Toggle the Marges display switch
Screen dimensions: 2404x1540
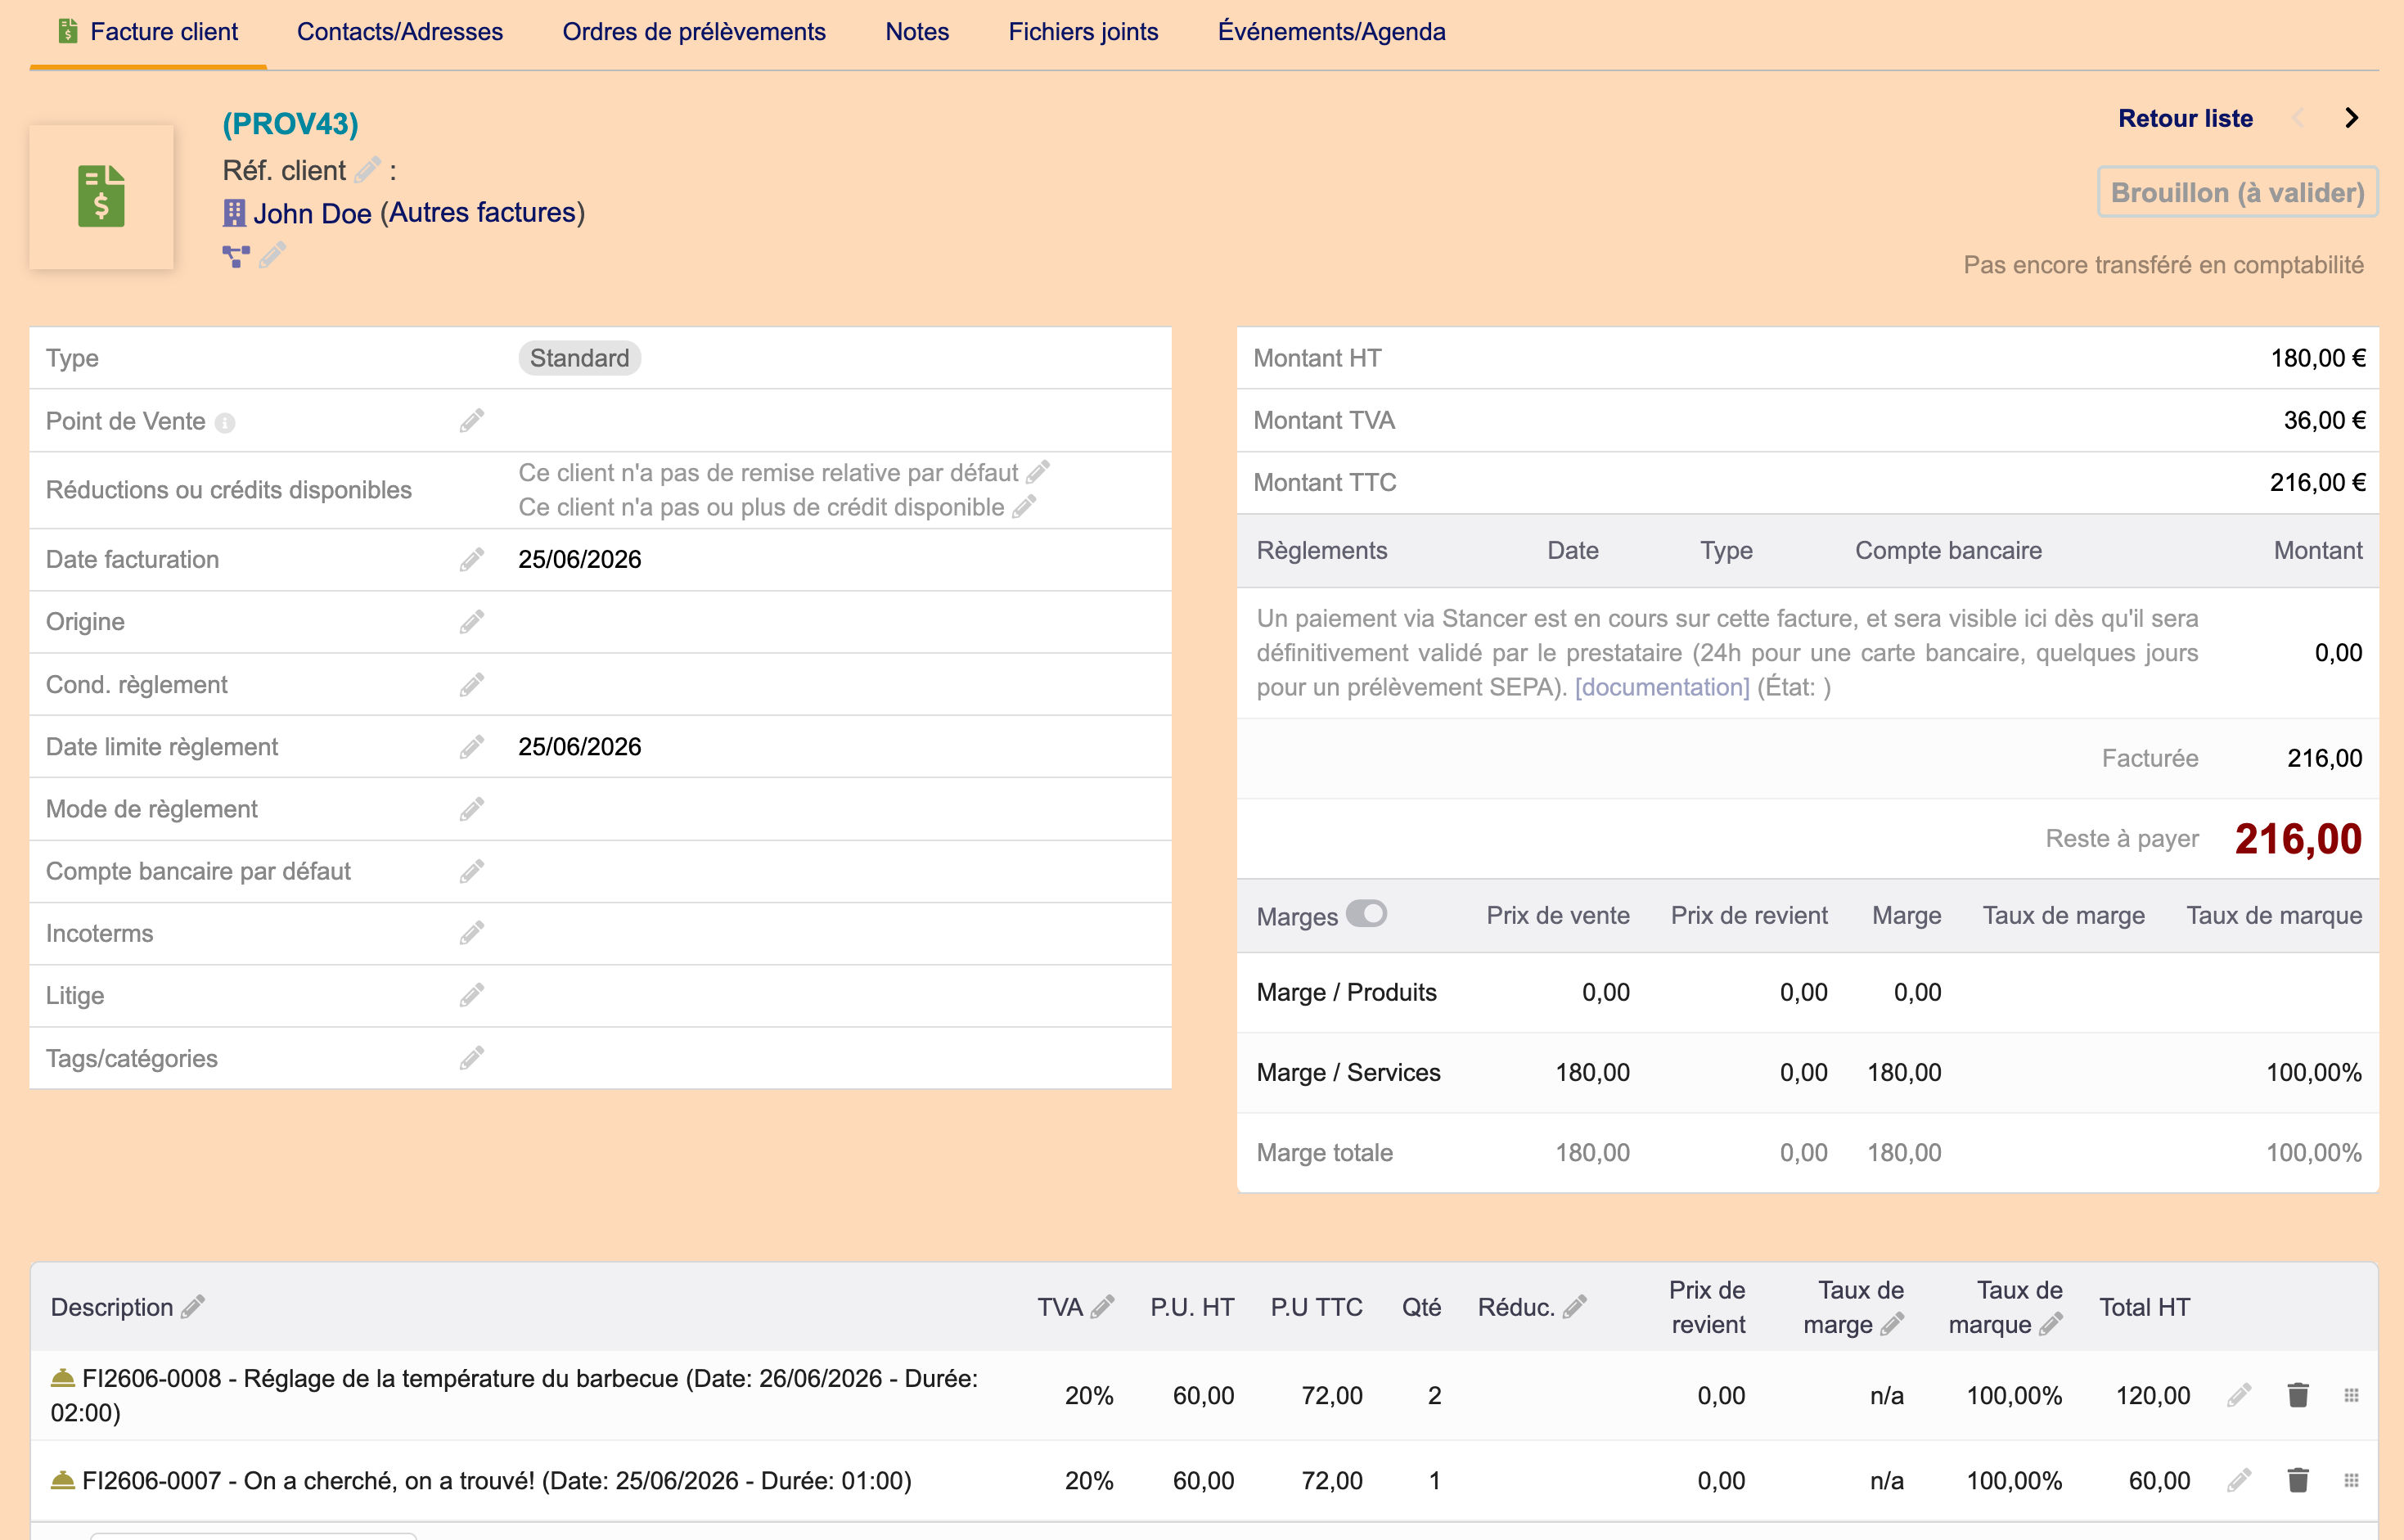coord(1366,914)
